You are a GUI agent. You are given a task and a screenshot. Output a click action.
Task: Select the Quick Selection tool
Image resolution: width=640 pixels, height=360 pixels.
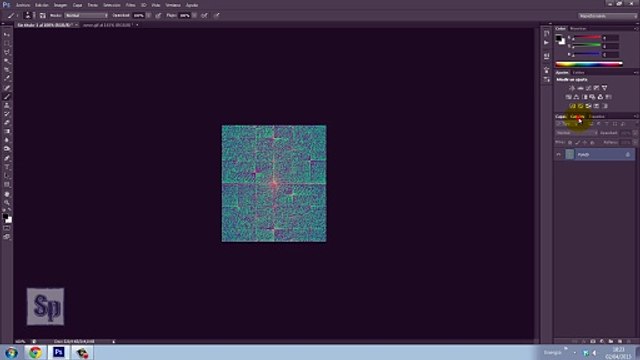click(7, 61)
